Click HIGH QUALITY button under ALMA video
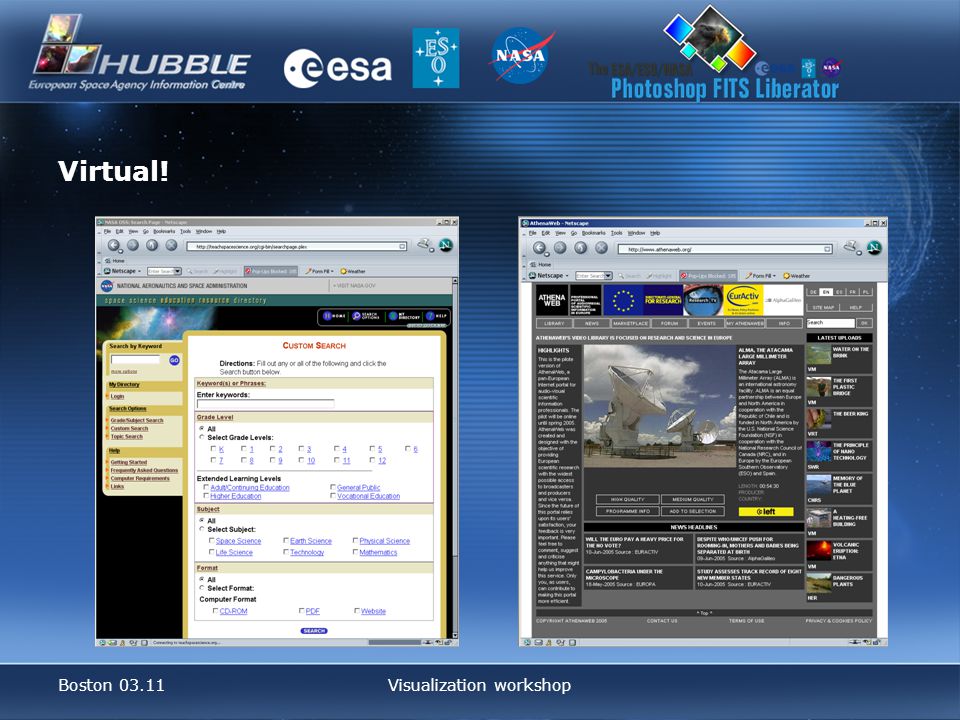The image size is (960, 720). [628, 500]
